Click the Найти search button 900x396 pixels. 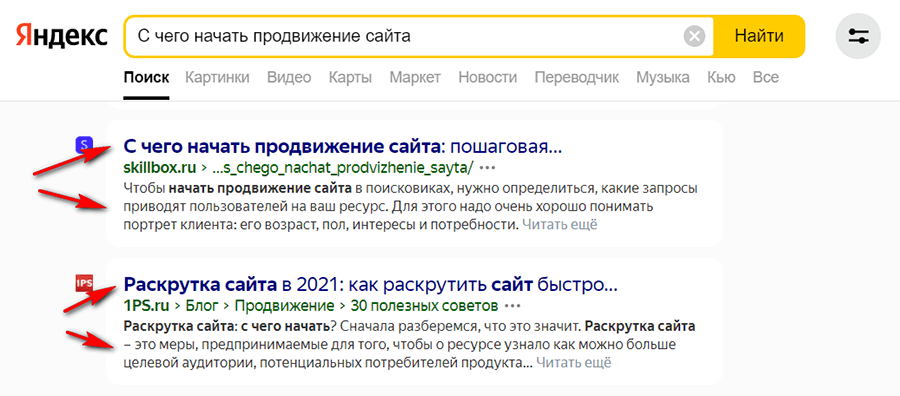pyautogui.click(x=759, y=37)
